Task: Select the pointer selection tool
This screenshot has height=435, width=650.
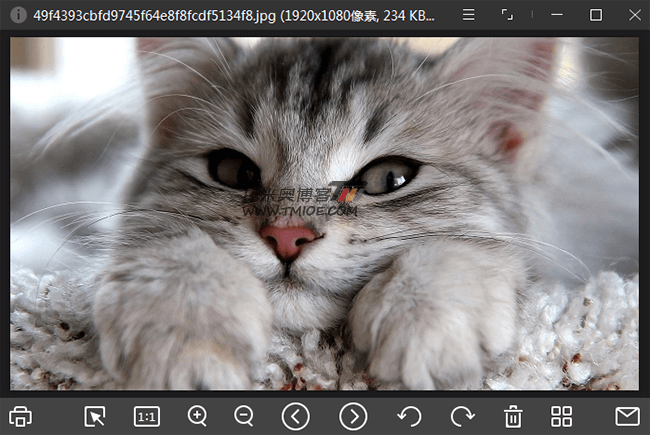Action: click(96, 416)
